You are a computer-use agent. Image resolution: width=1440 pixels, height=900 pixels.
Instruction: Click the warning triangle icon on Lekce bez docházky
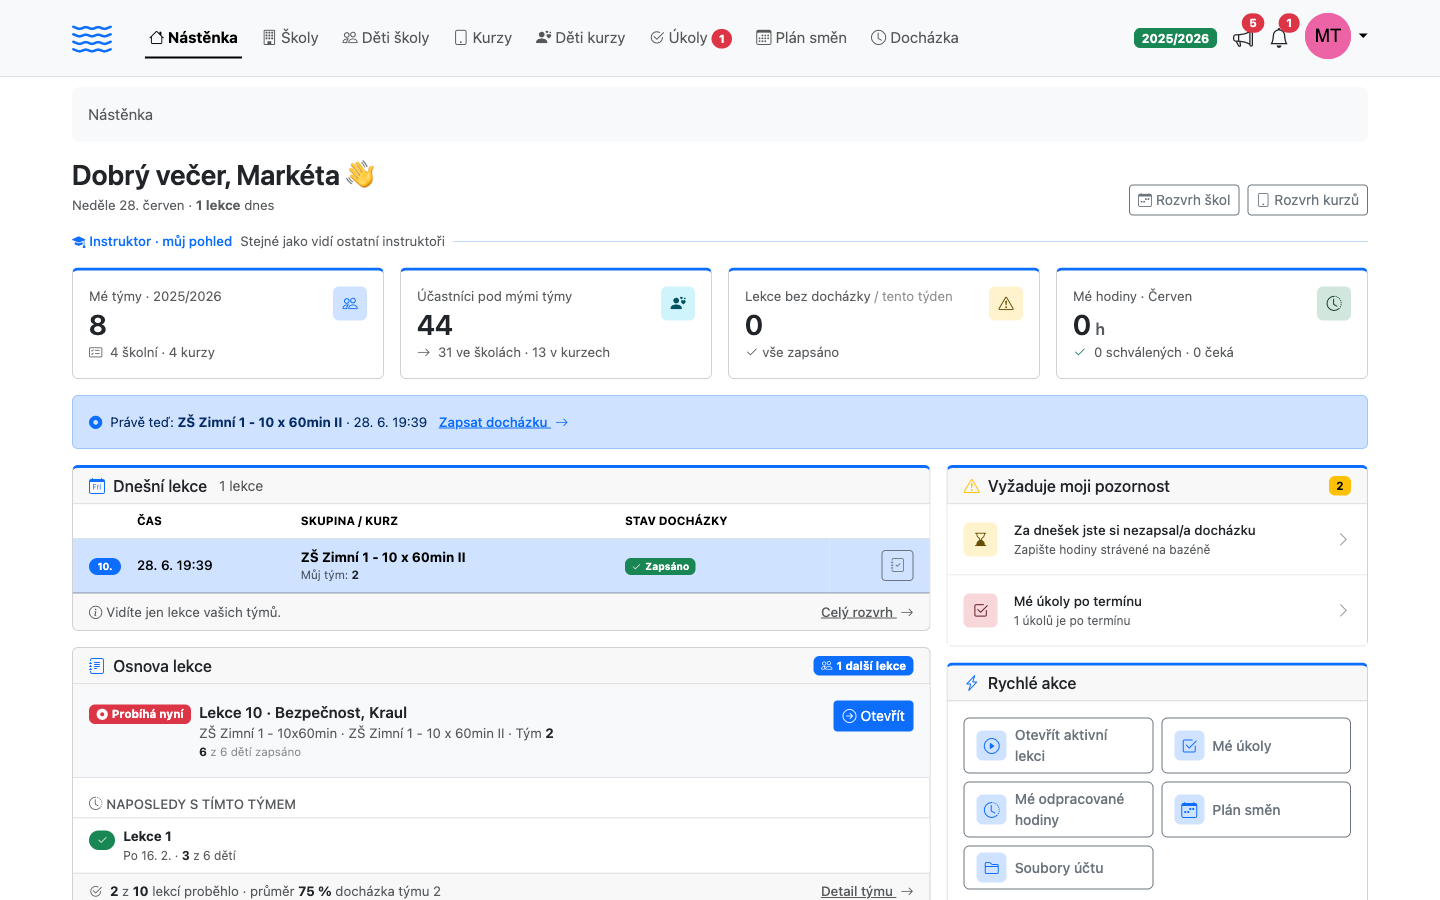pos(1006,304)
